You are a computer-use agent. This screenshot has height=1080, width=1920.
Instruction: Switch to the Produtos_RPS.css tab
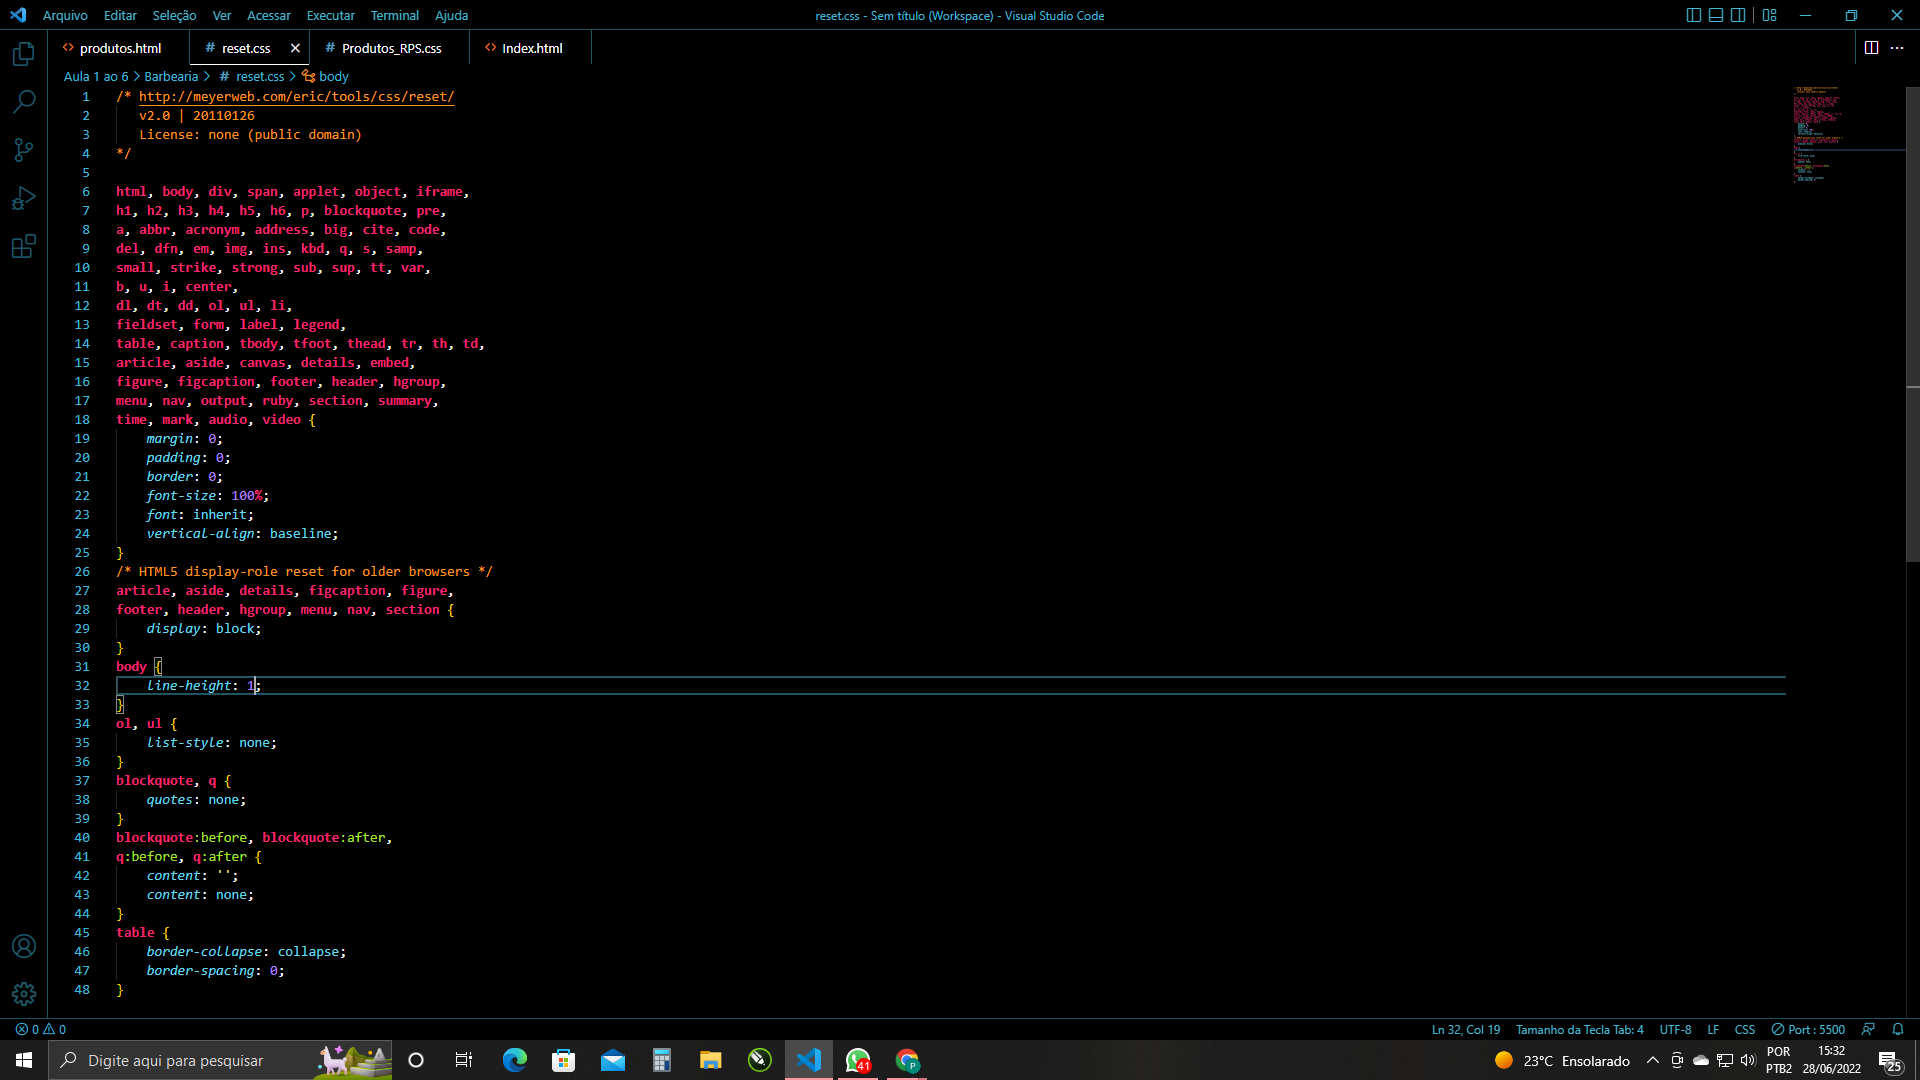pyautogui.click(x=391, y=48)
